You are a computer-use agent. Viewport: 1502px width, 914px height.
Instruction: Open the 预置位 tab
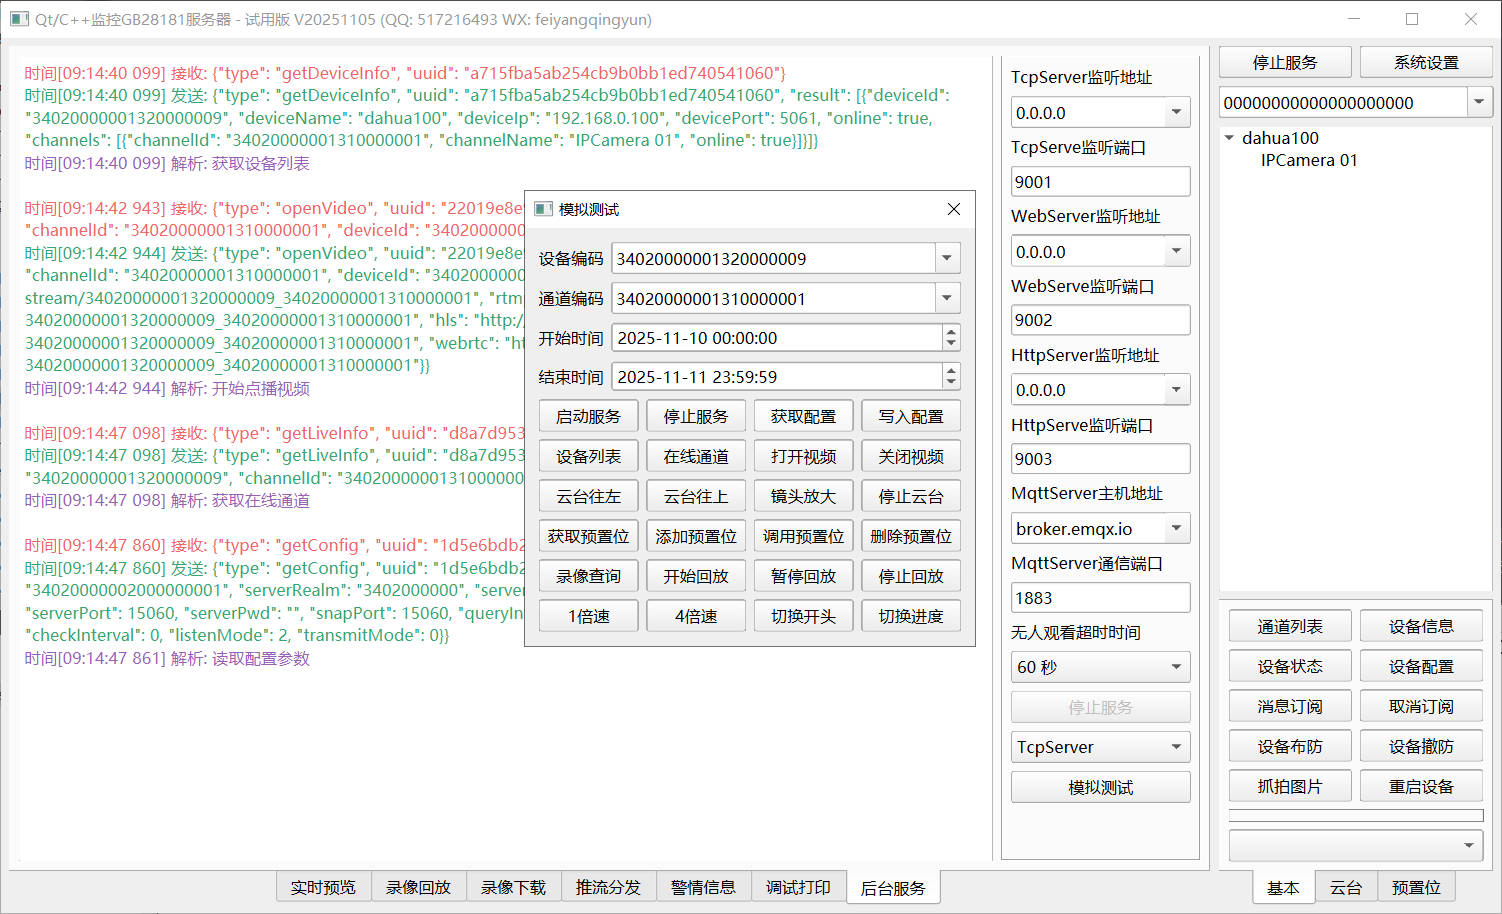click(x=1416, y=888)
